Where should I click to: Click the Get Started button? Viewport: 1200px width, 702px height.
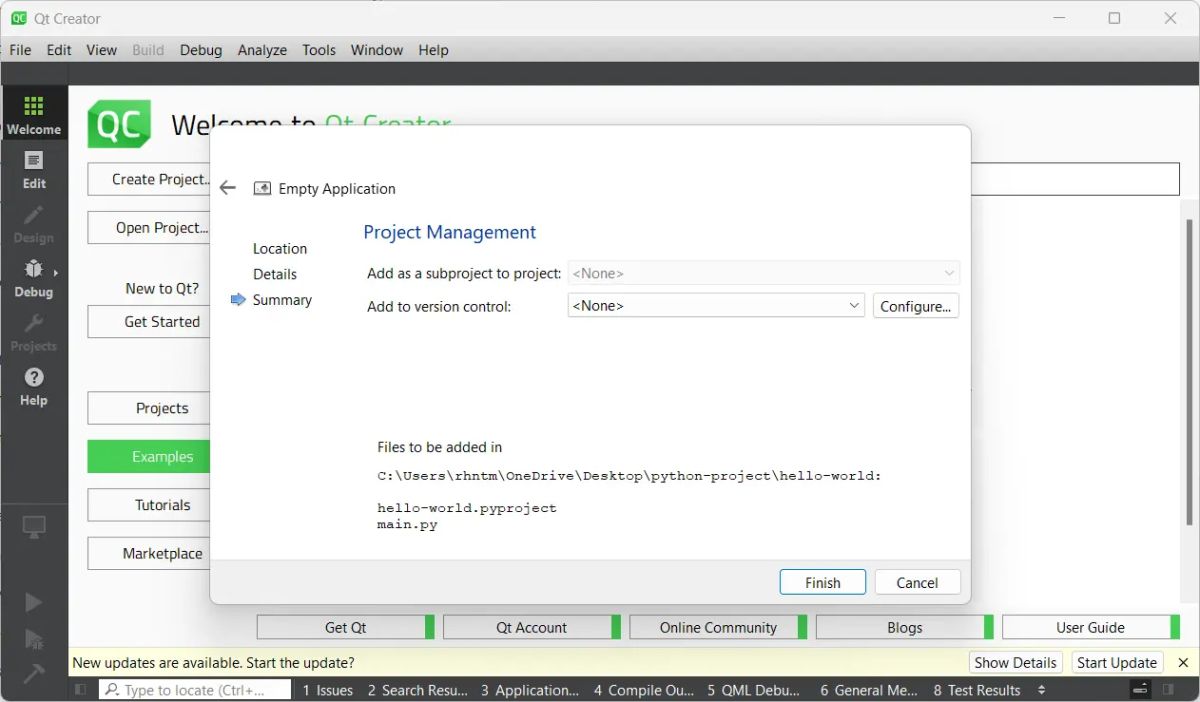pyautogui.click(x=150, y=321)
